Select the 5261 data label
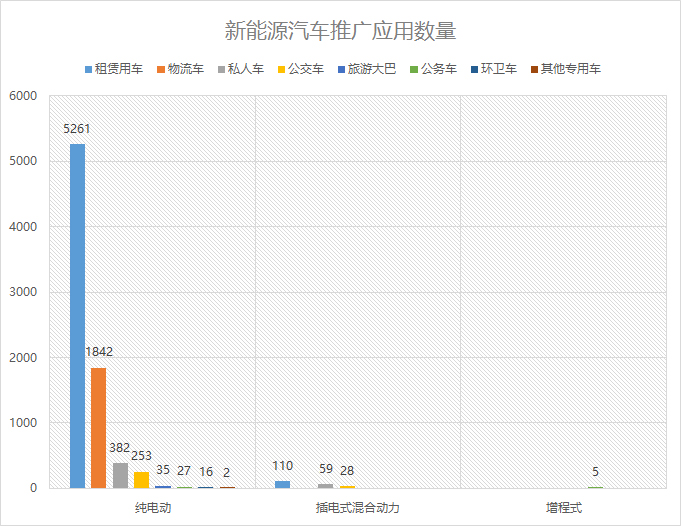The image size is (681, 526). [77, 129]
